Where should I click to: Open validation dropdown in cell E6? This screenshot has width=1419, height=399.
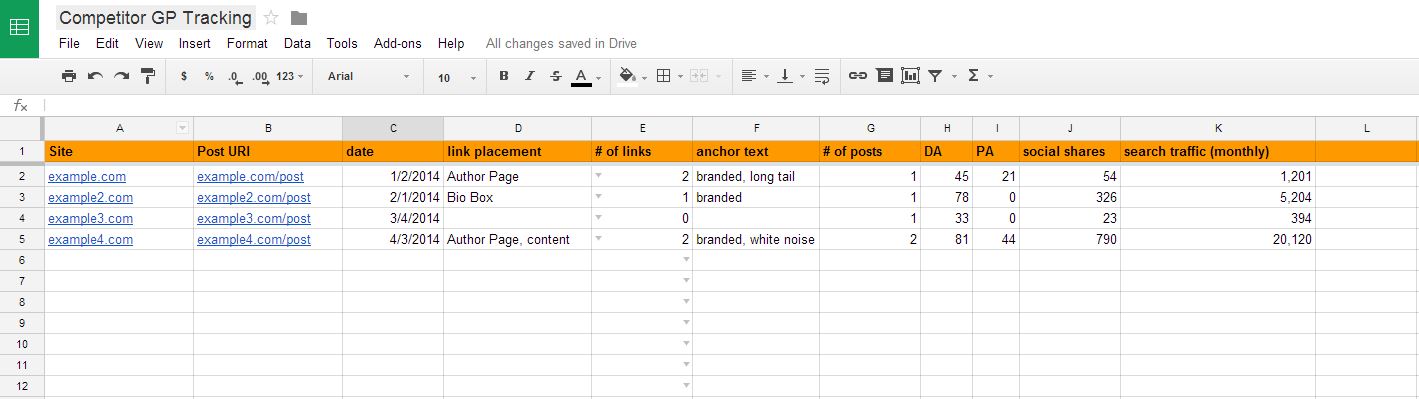[685, 259]
